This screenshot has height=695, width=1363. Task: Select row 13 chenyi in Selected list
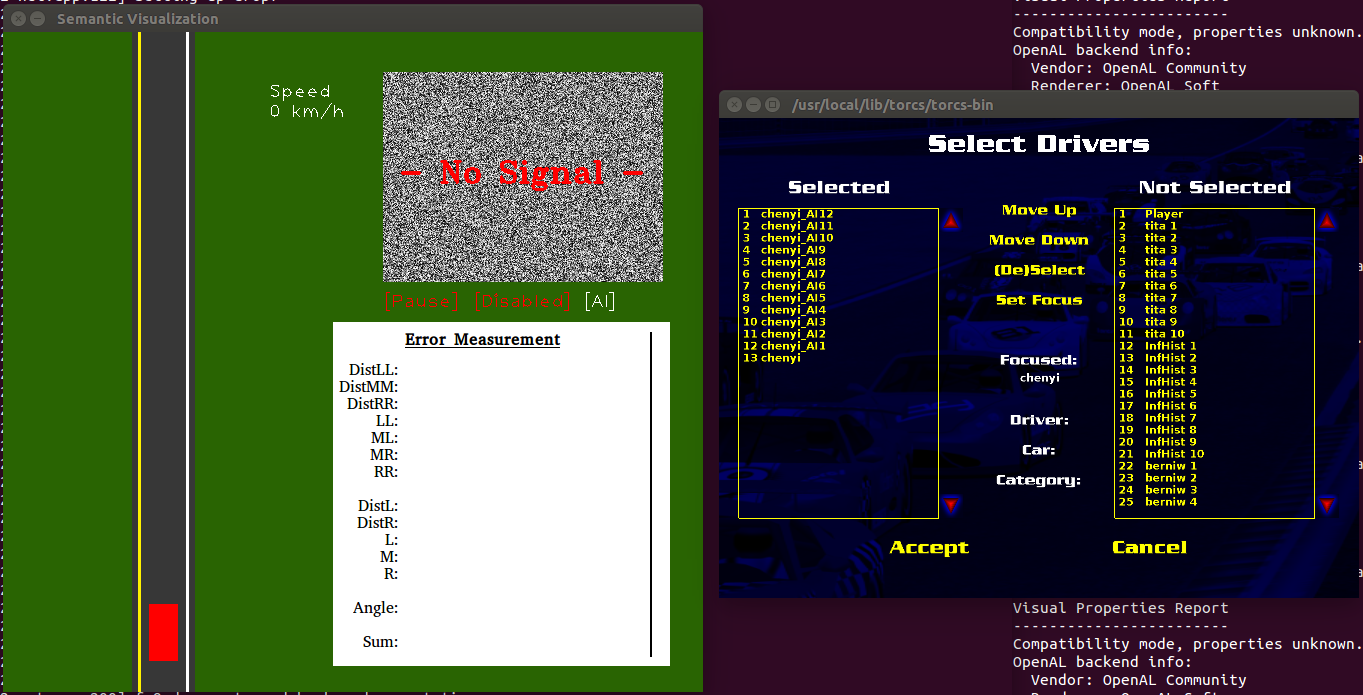[x=838, y=358]
